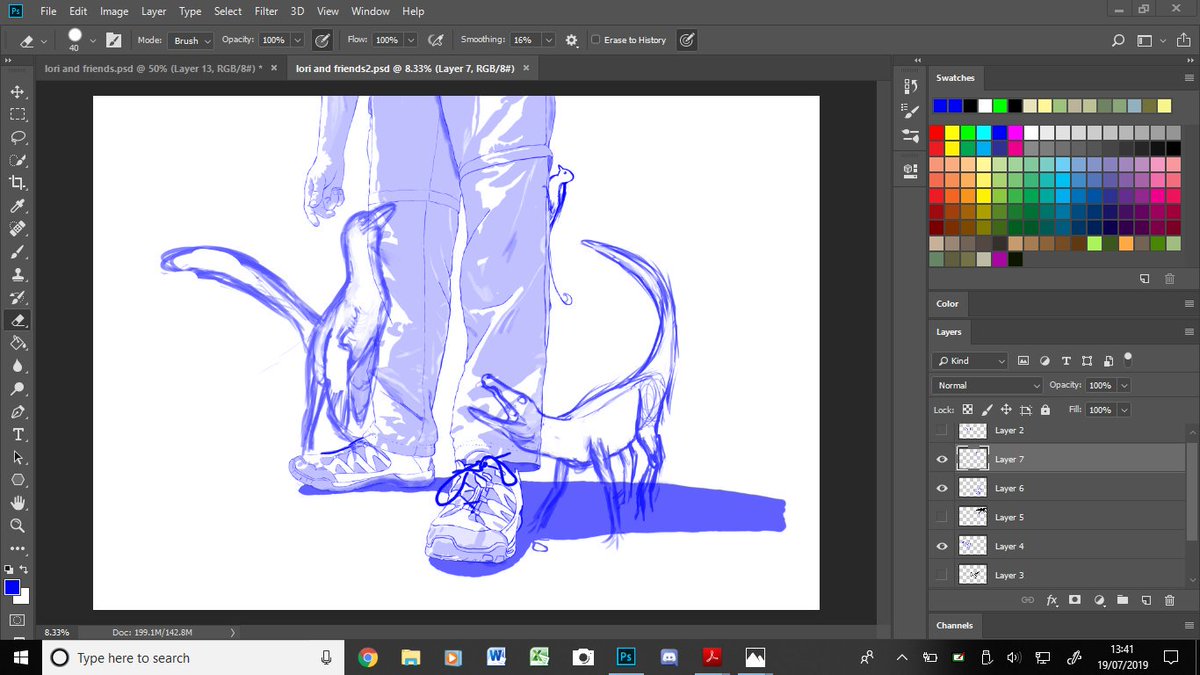Open Normal blend mode dropdown

click(989, 385)
